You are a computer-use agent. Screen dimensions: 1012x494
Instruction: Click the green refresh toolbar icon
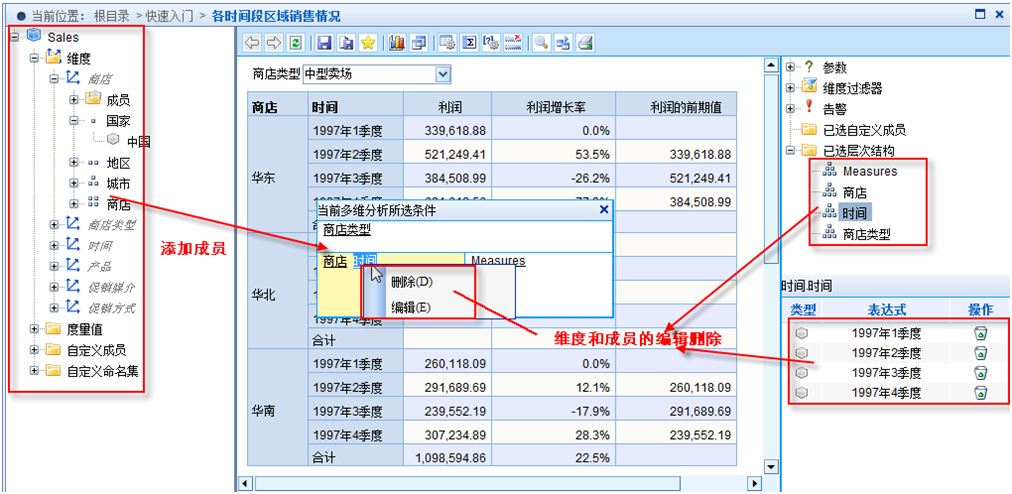click(294, 43)
